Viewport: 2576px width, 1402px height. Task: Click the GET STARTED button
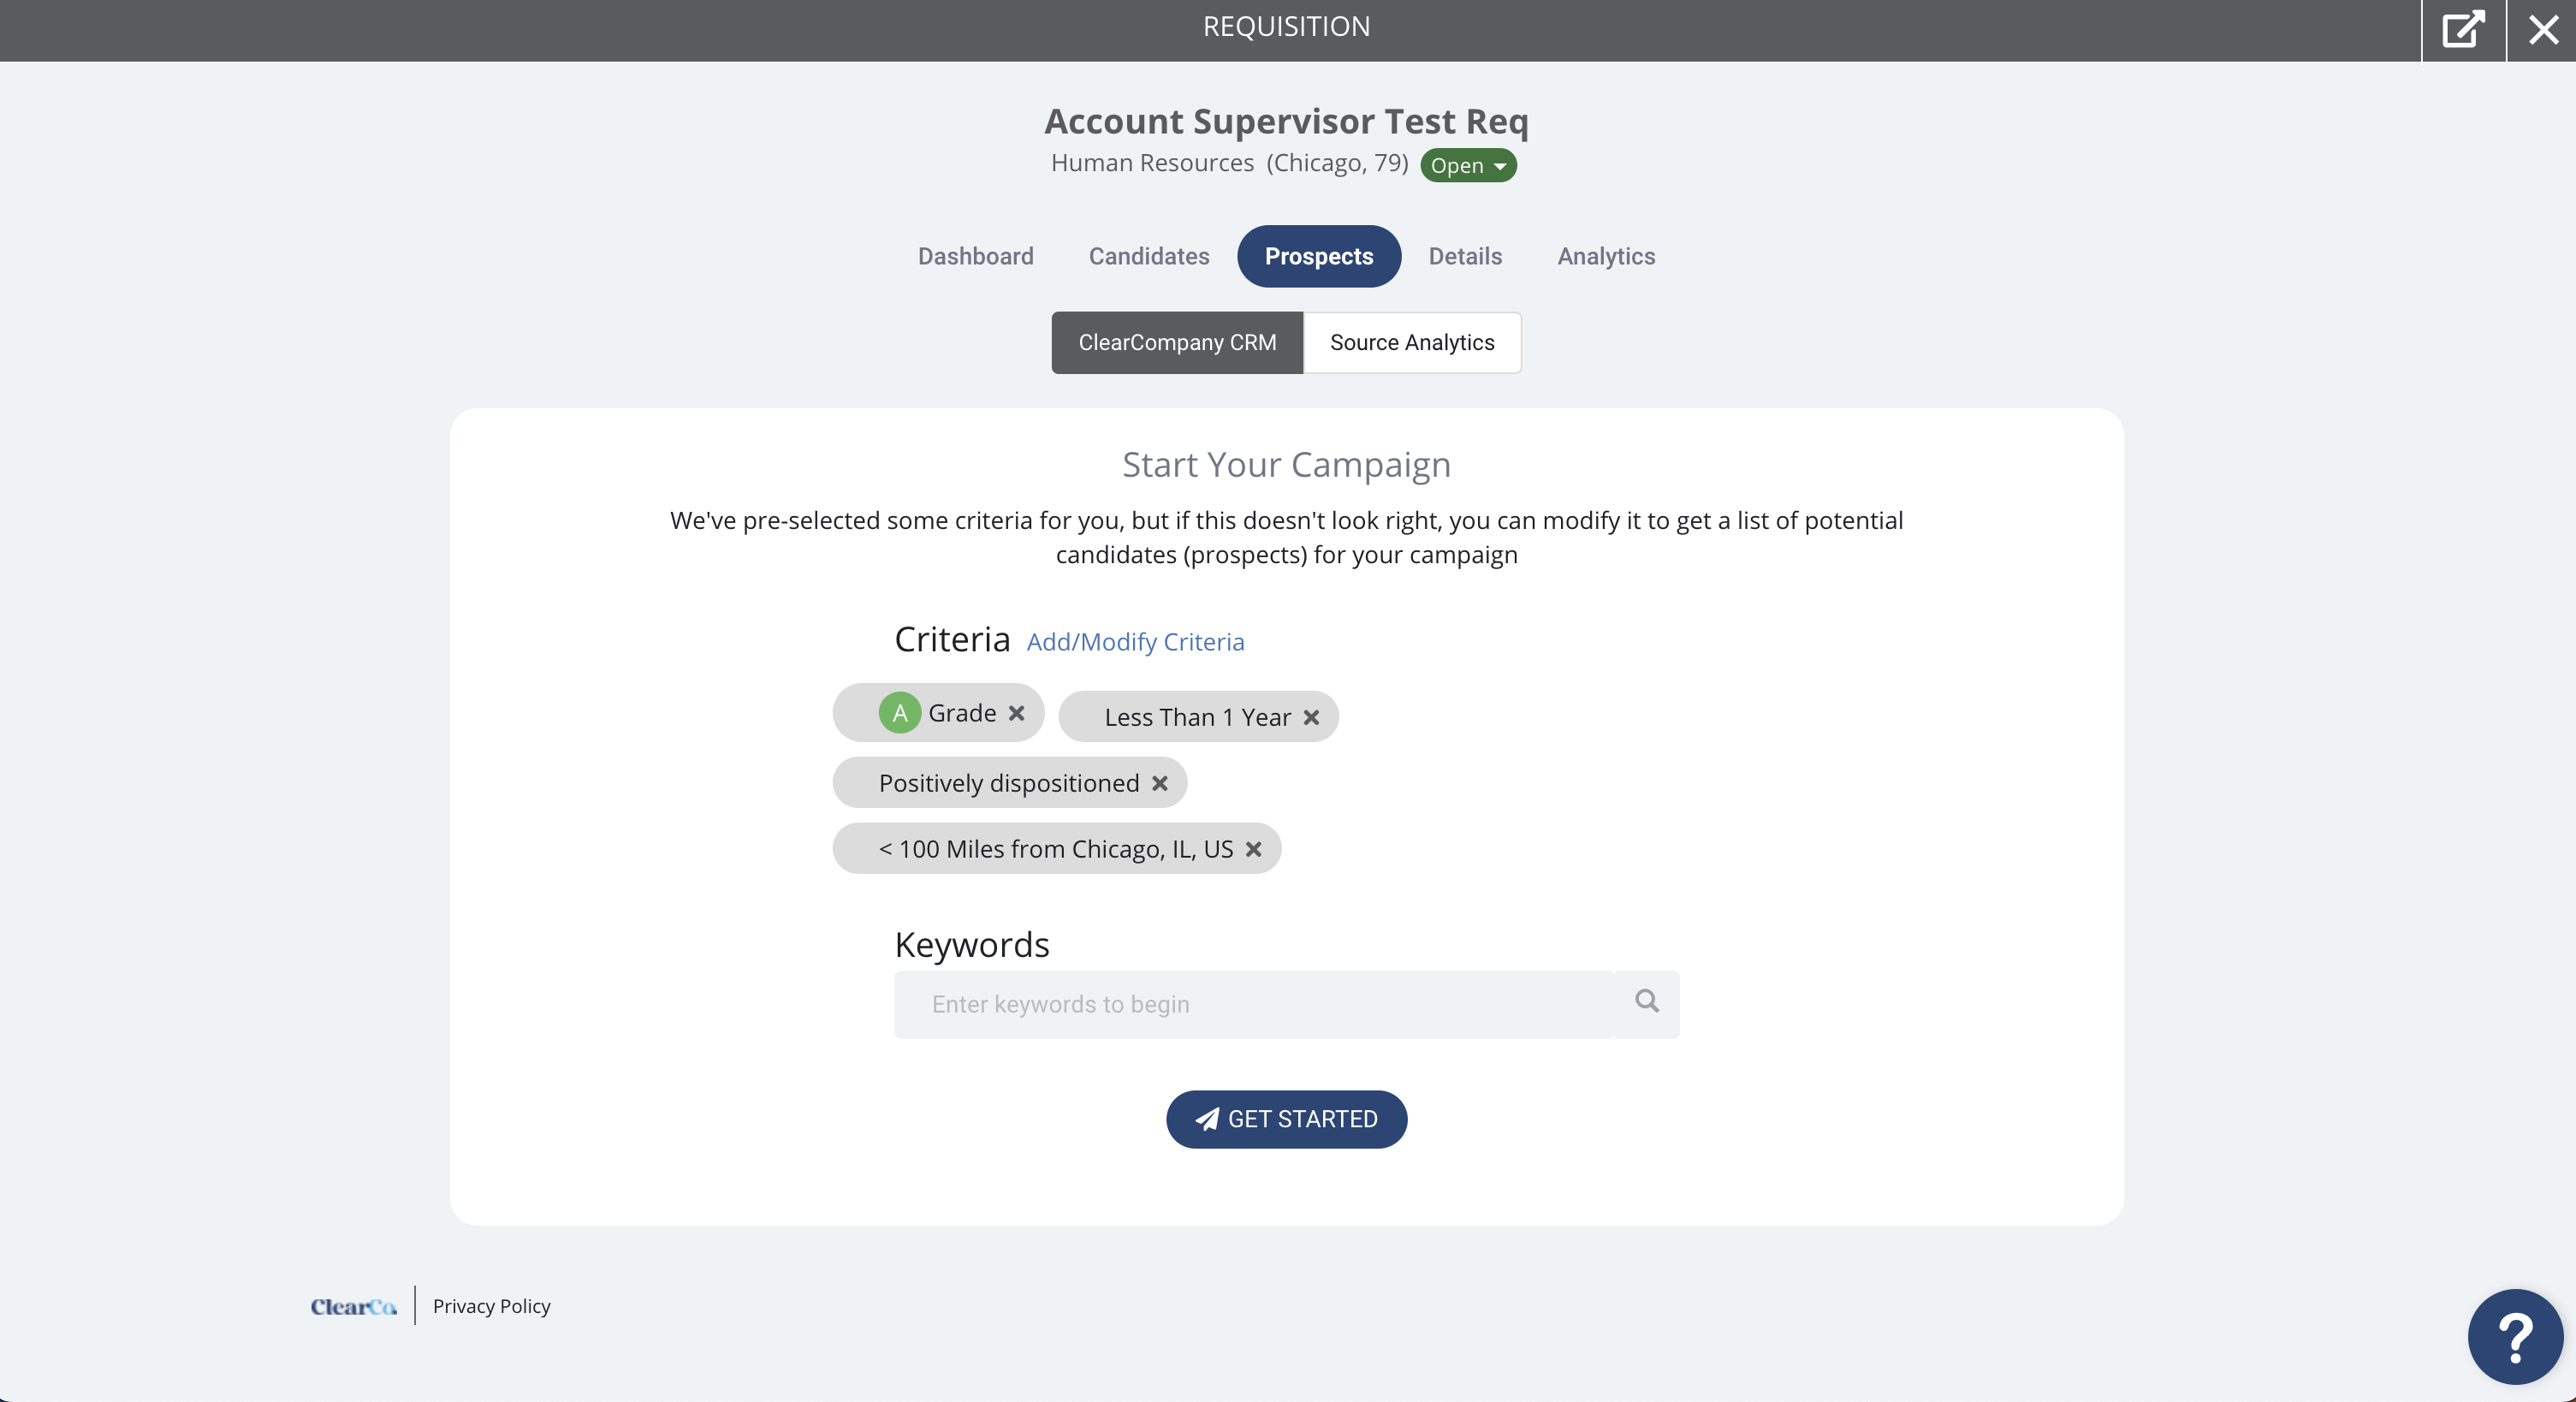[1286, 1119]
